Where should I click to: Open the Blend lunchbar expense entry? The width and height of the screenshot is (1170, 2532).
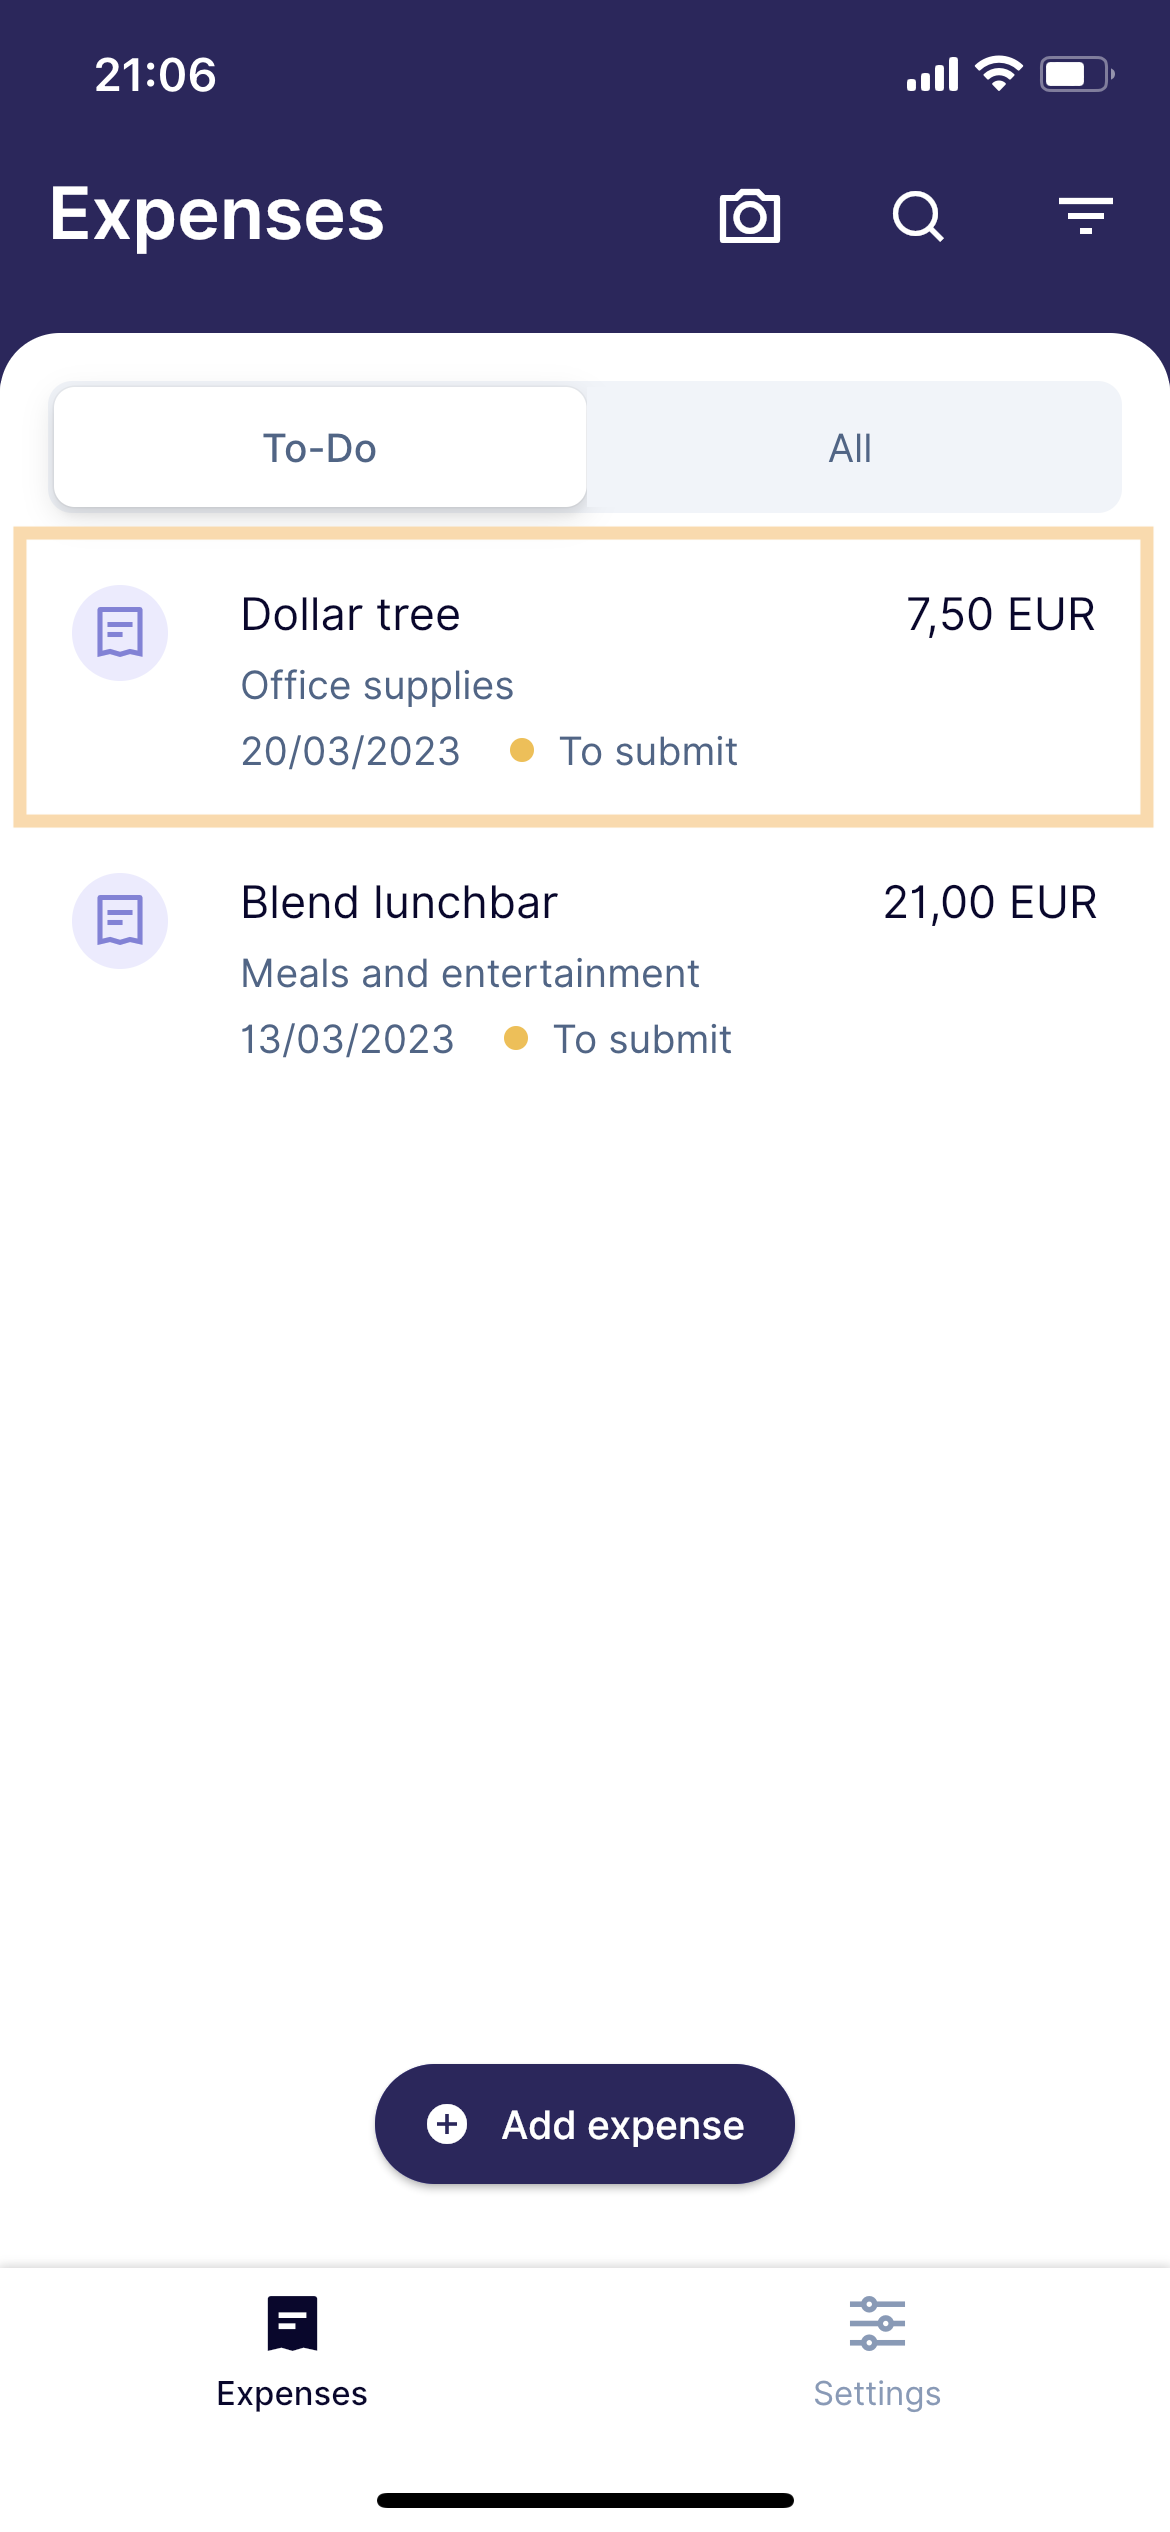tap(584, 967)
